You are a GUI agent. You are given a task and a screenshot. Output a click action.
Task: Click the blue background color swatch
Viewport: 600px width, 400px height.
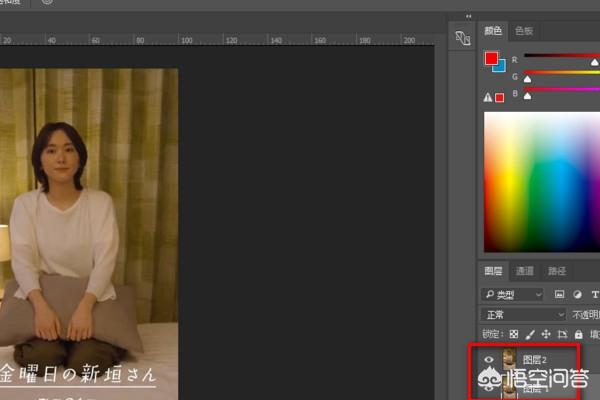tap(498, 66)
